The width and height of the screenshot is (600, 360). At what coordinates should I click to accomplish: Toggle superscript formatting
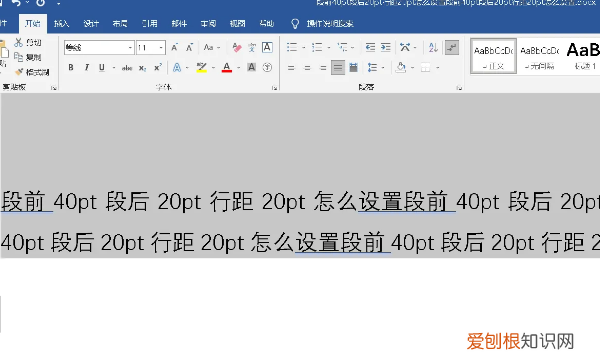[x=158, y=68]
